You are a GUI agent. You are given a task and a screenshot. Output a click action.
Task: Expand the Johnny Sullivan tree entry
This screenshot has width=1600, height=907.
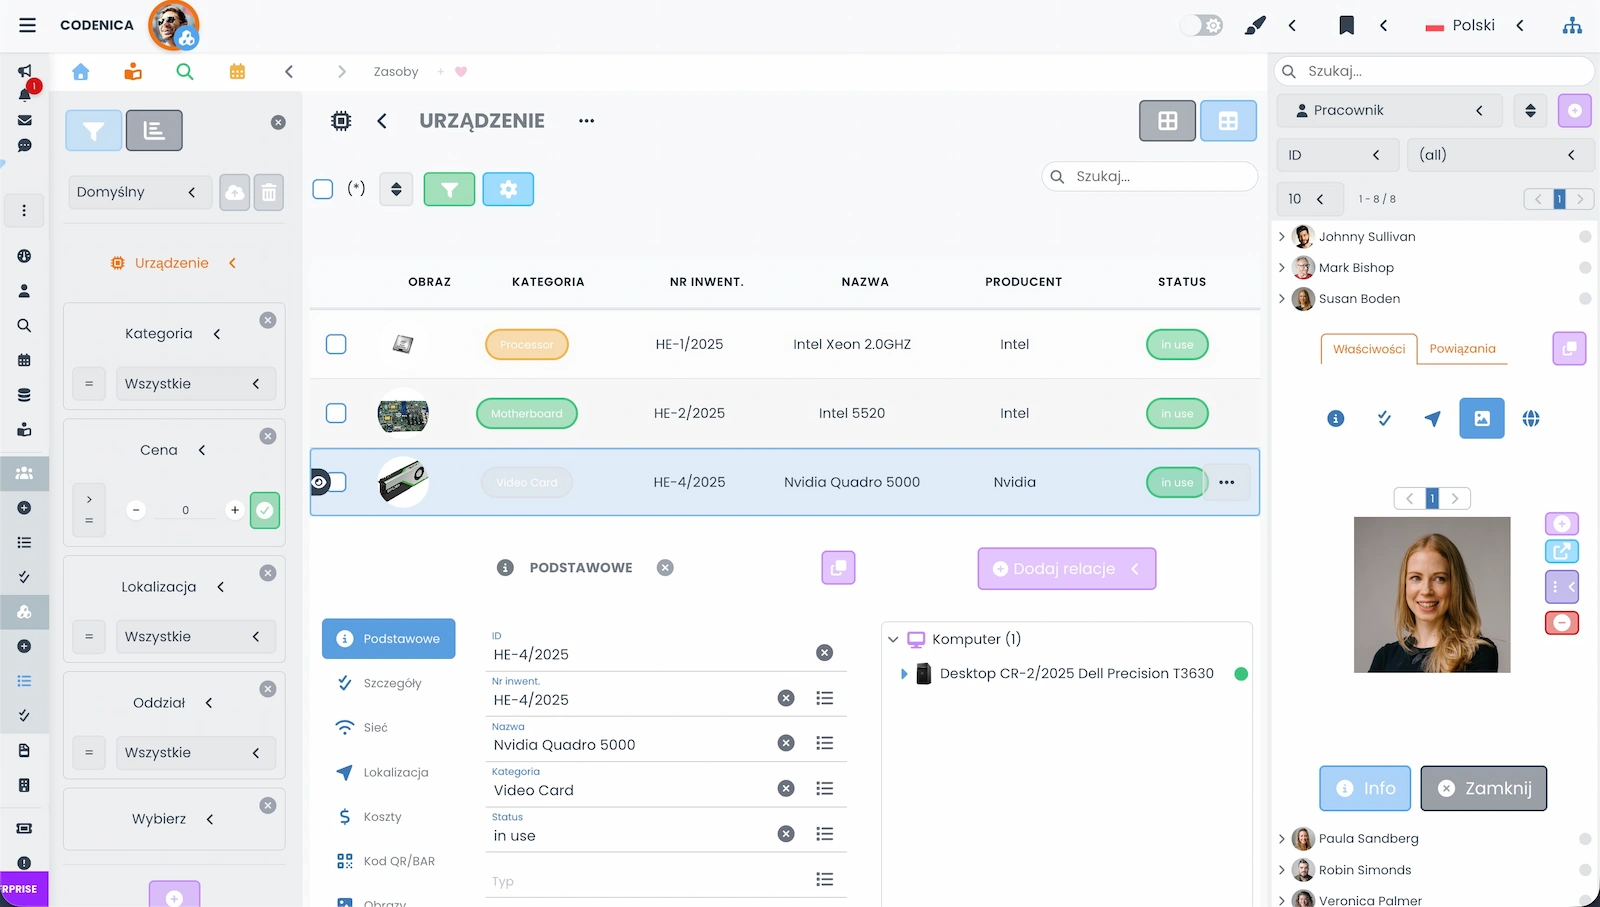(x=1282, y=237)
